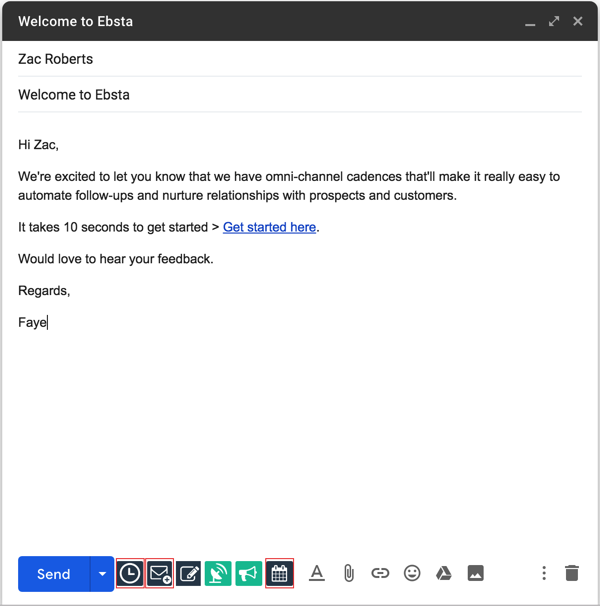Open the calendar icon in toolbar

click(x=279, y=574)
